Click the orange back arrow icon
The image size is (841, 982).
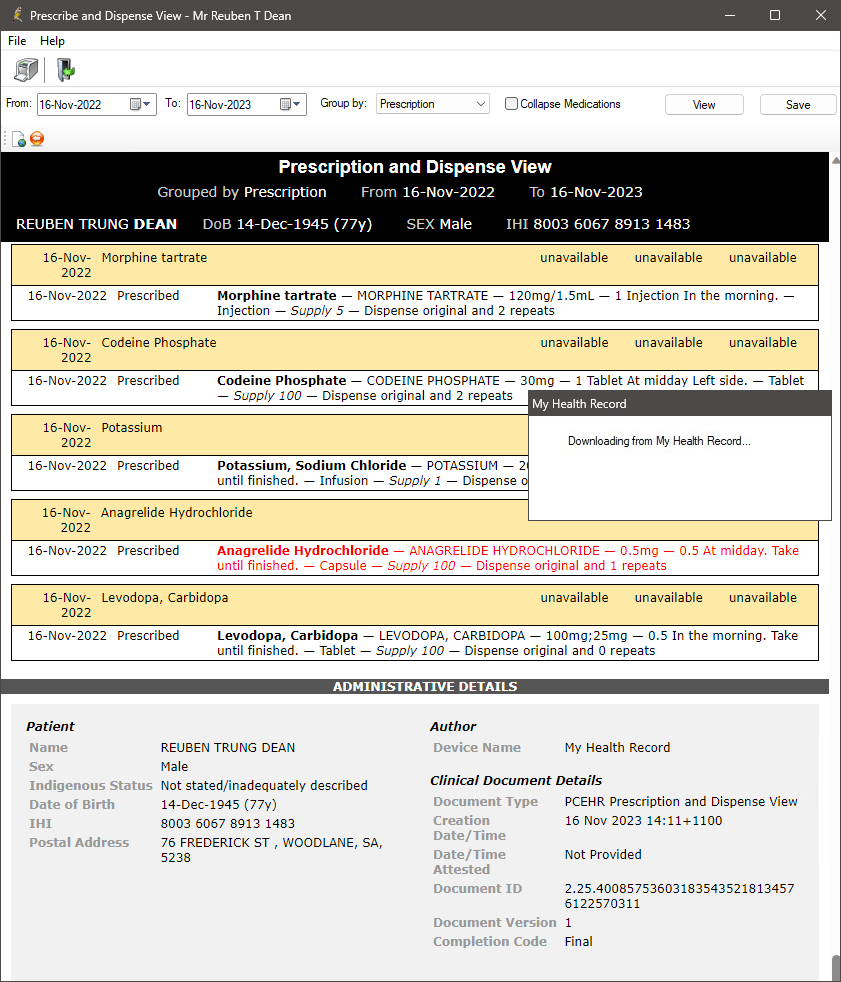pos(37,138)
